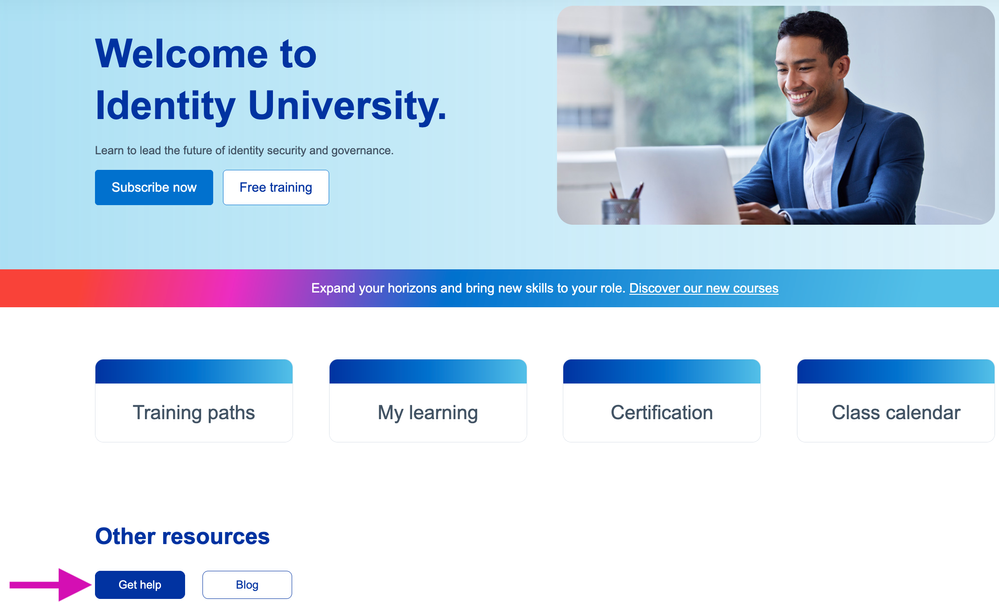Go to the My learning card
The image size is (999, 602).
[428, 412]
